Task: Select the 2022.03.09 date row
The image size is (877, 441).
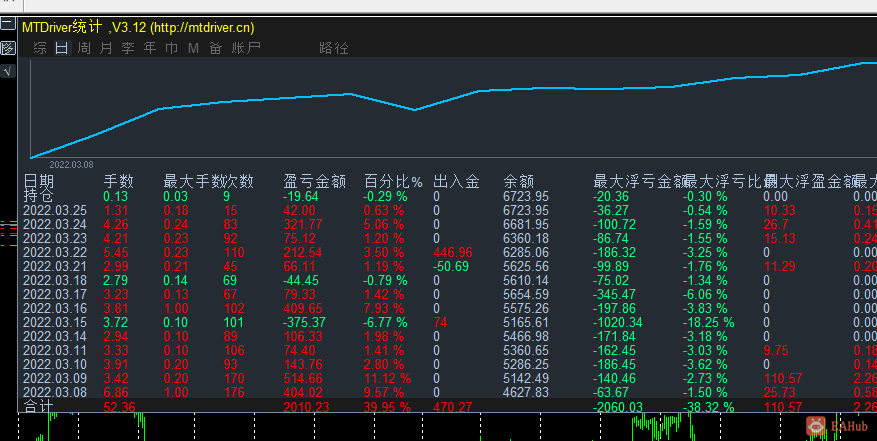Action: 55,378
